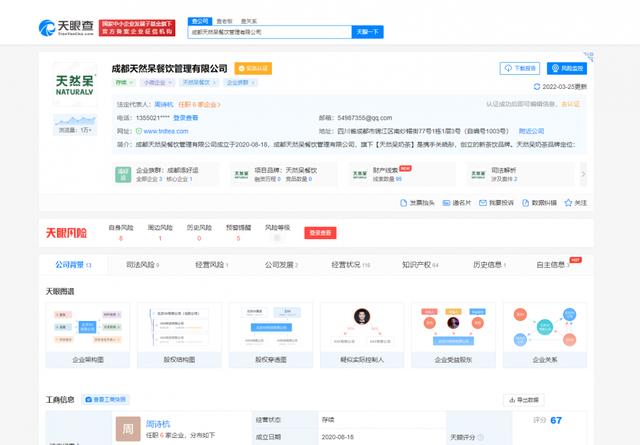Click the red 登录查看 button
Image resolution: width=640 pixels, height=445 pixels.
tap(320, 233)
